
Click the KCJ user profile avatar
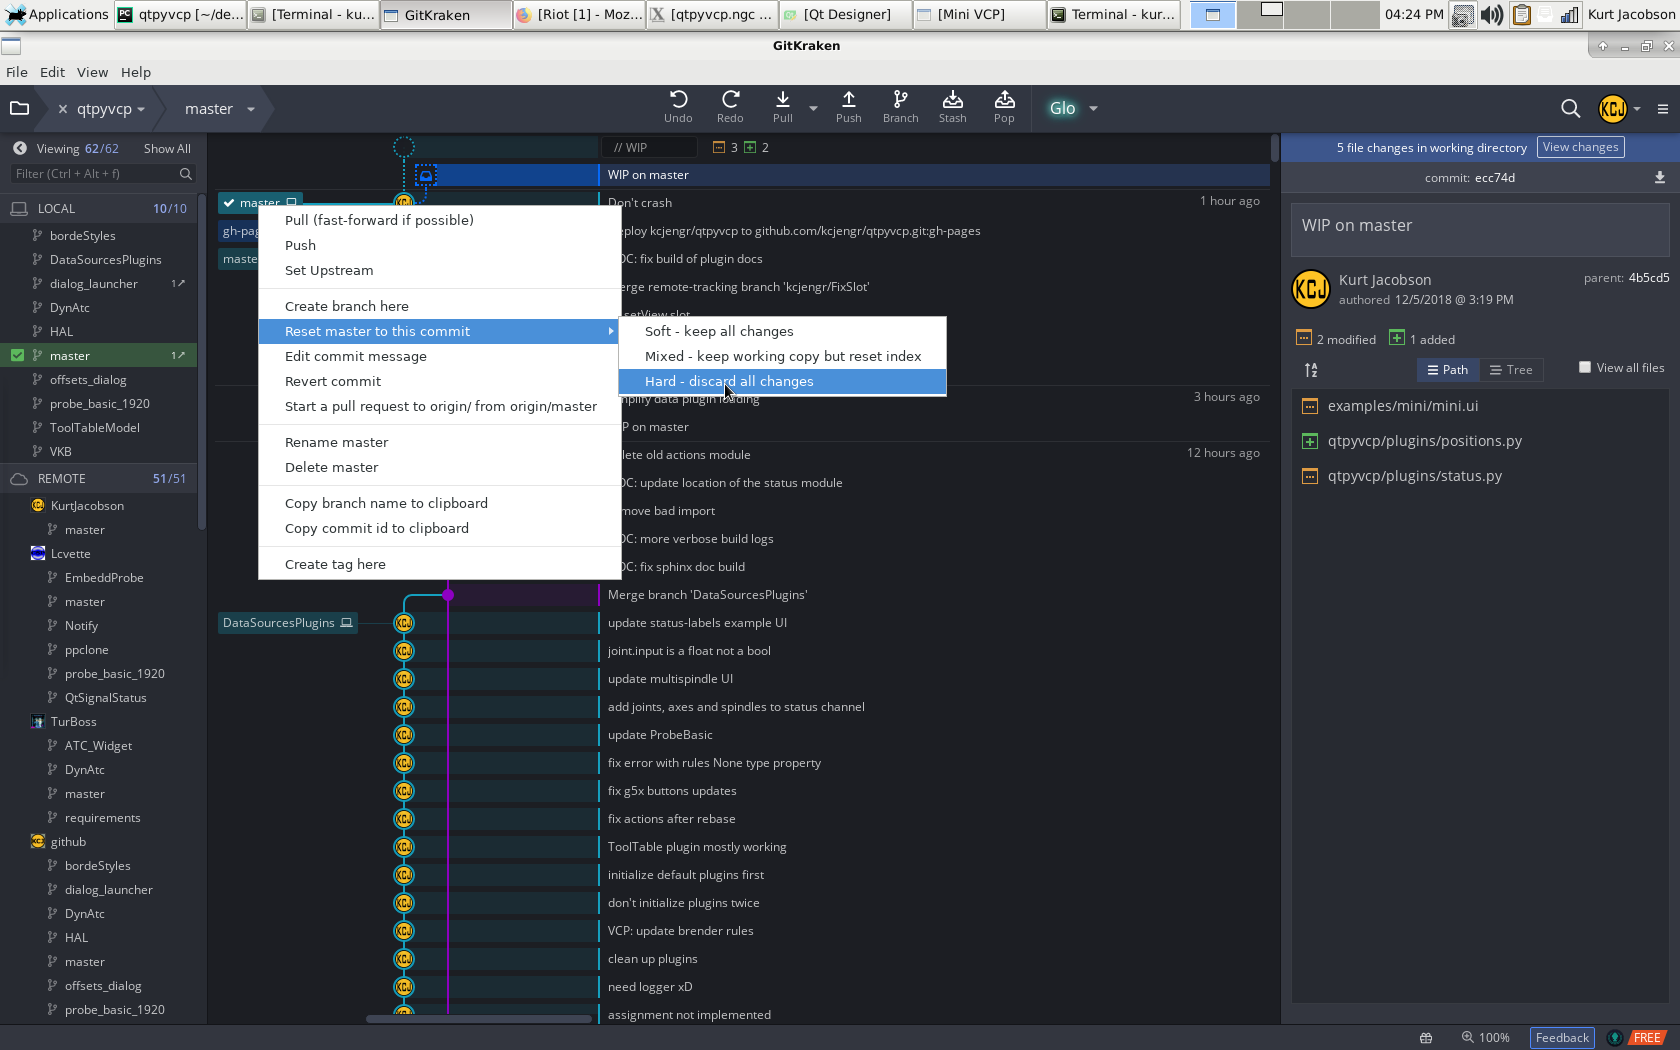(x=1612, y=108)
